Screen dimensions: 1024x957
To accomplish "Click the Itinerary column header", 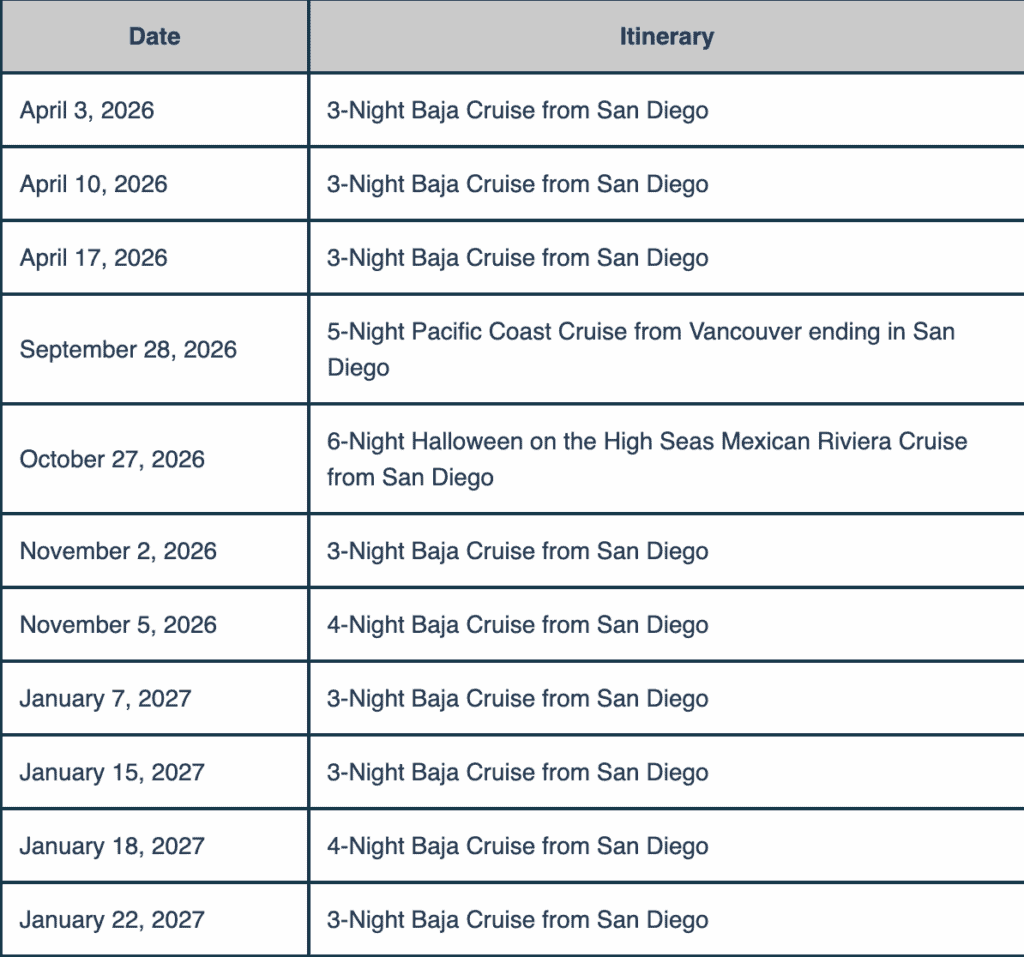I will [666, 37].
